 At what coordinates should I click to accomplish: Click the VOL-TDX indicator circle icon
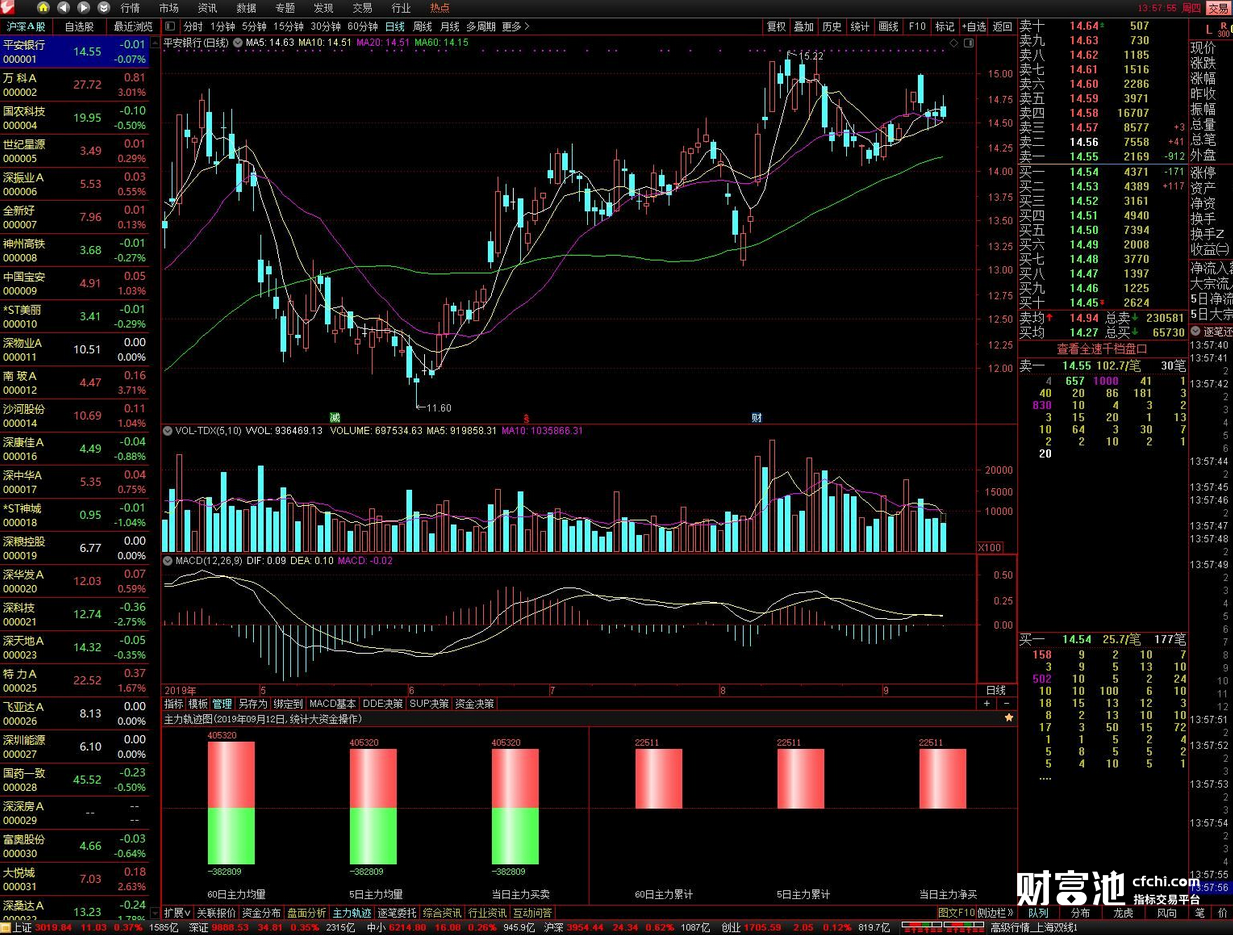click(168, 431)
